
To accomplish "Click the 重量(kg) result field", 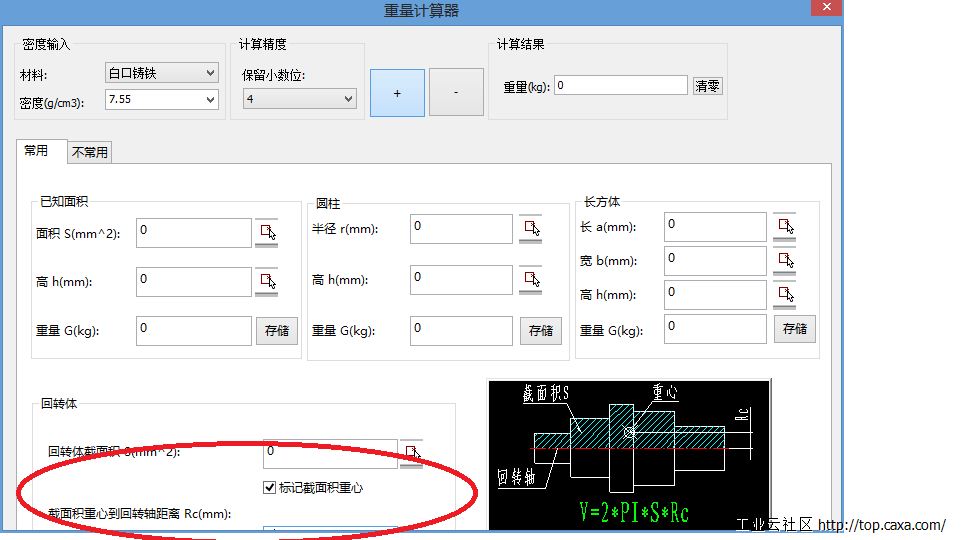I will point(621,86).
